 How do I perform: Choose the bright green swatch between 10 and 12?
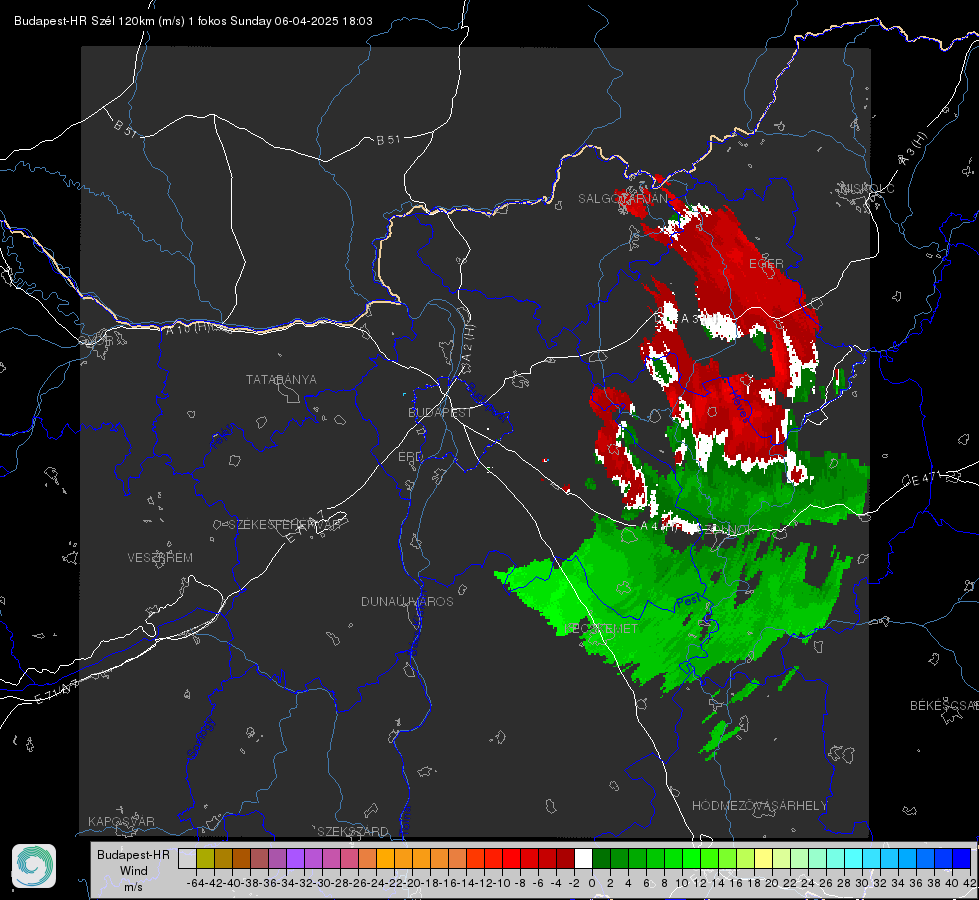pyautogui.click(x=691, y=858)
